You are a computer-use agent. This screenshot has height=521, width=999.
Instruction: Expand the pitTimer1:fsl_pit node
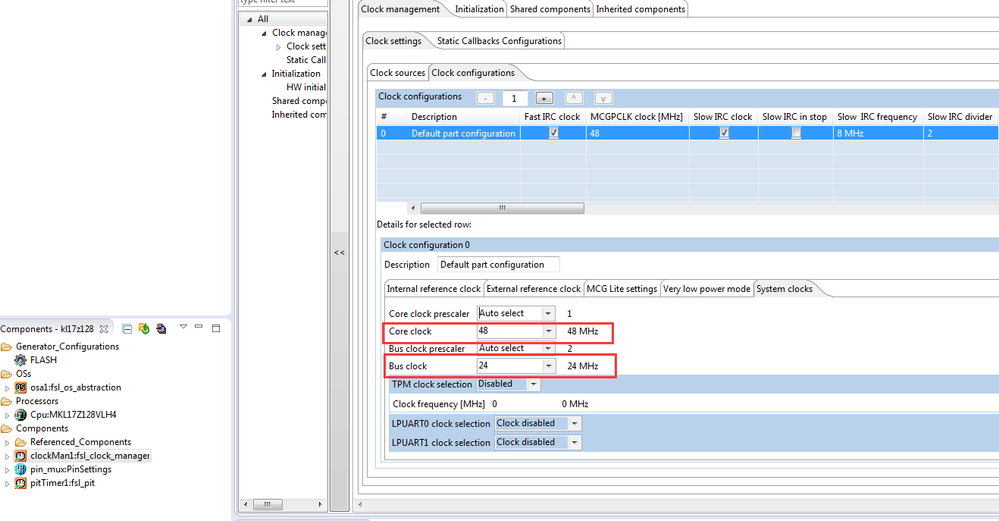tap(7, 484)
